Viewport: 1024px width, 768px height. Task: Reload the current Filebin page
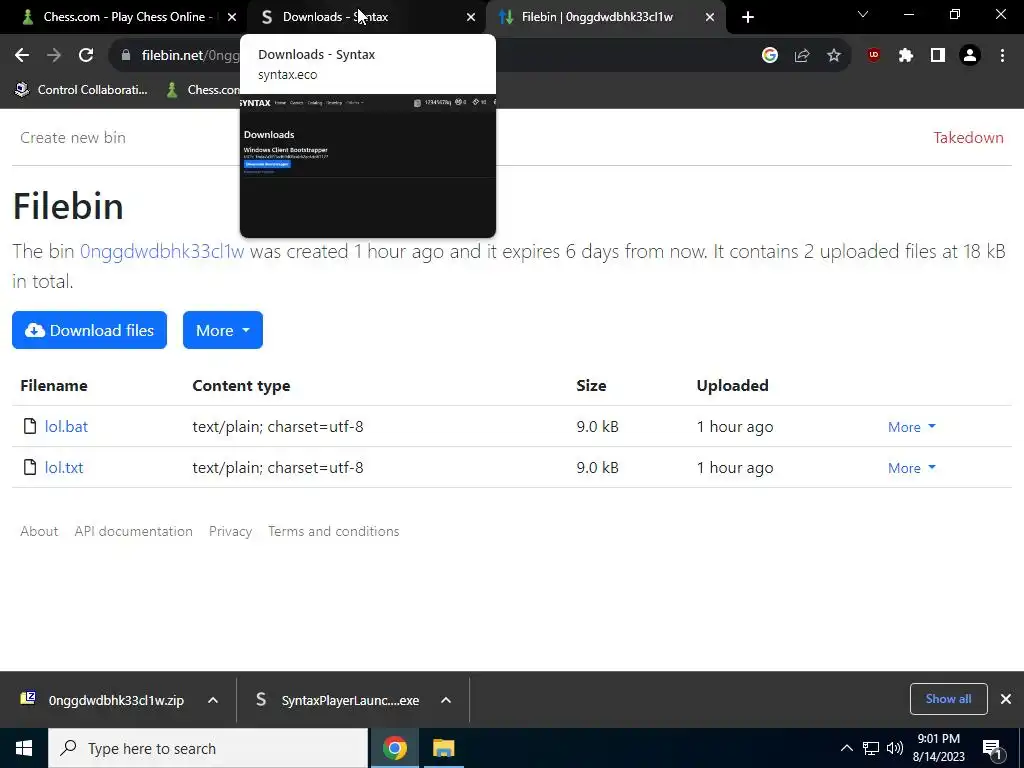(x=86, y=56)
